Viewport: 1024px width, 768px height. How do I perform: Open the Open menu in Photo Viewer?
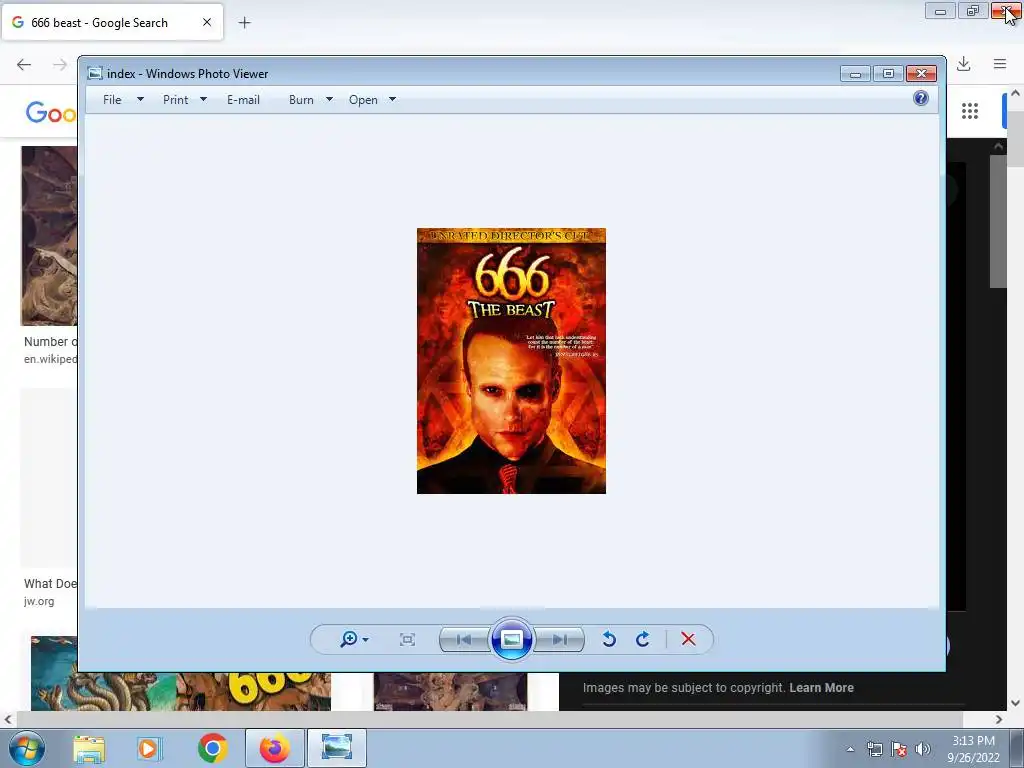tap(363, 100)
